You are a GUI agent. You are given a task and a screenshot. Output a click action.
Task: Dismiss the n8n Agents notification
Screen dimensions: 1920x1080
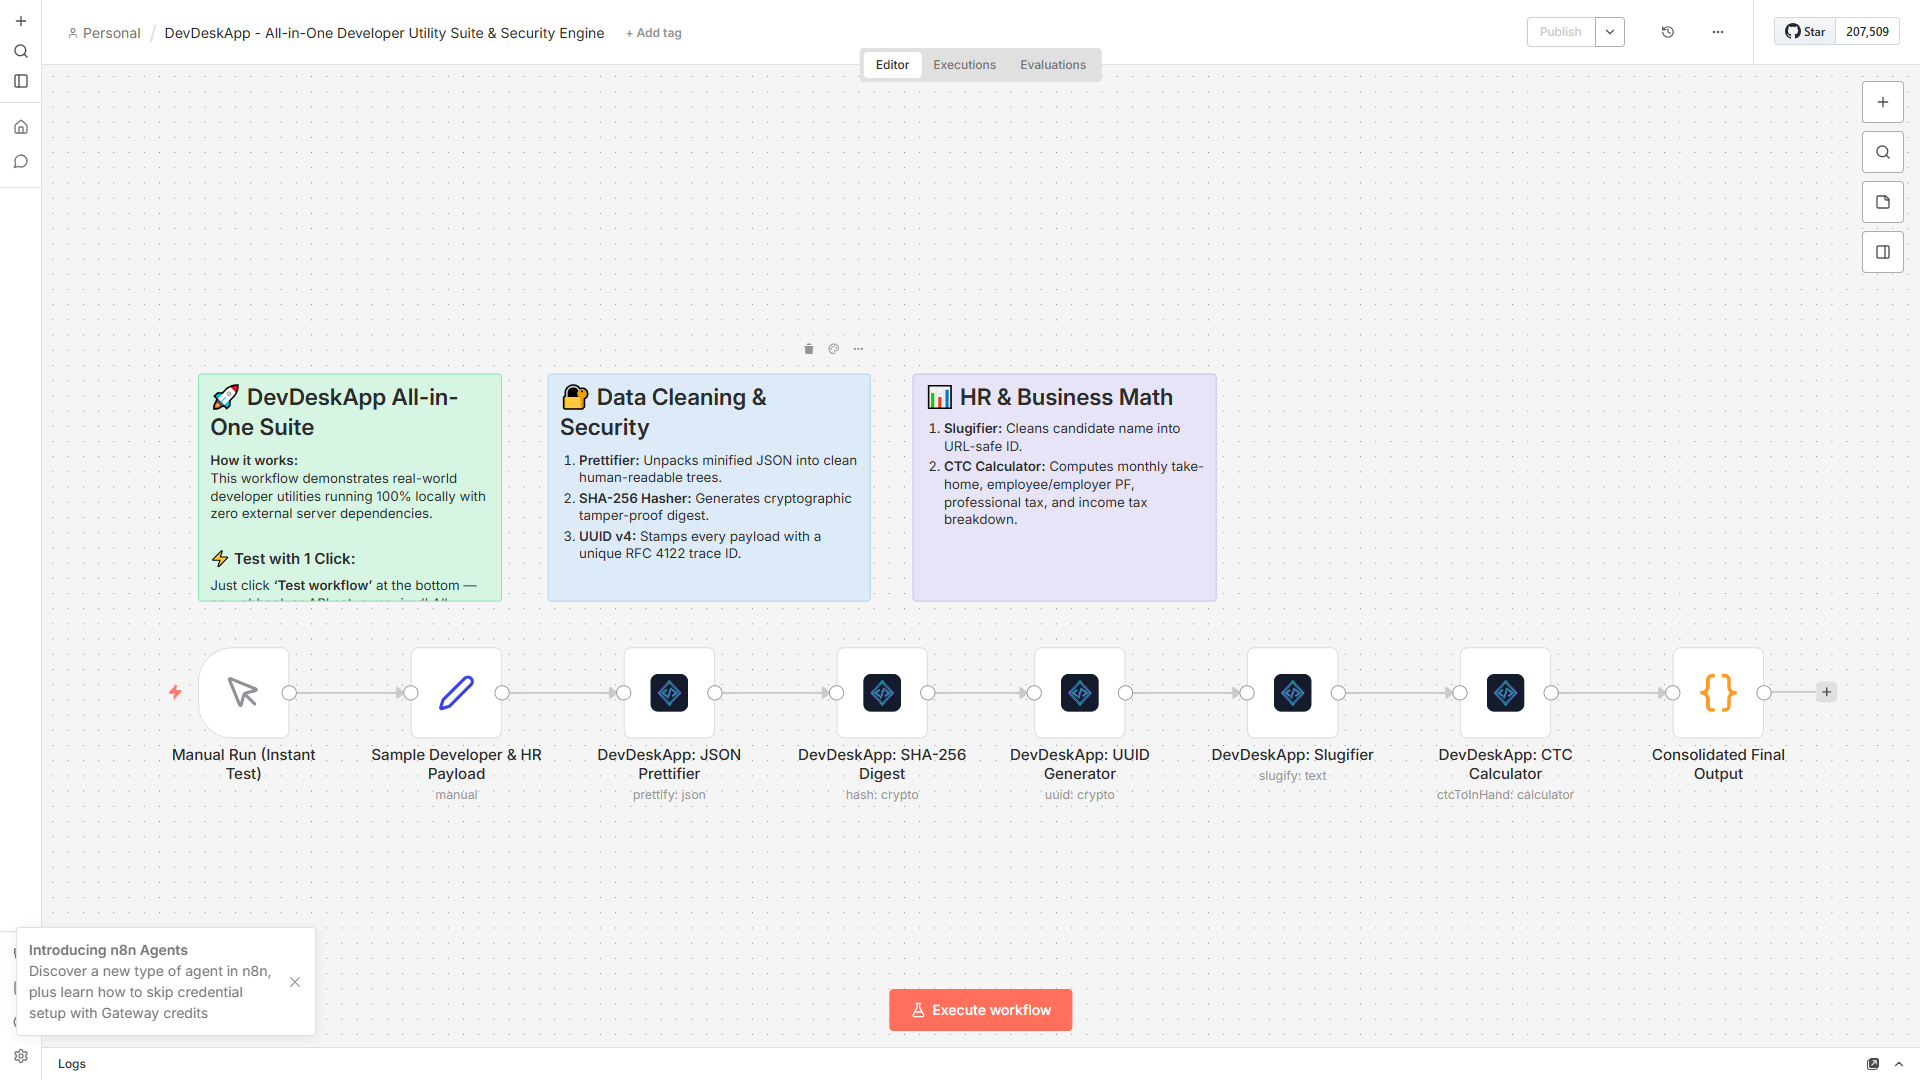pyautogui.click(x=295, y=982)
